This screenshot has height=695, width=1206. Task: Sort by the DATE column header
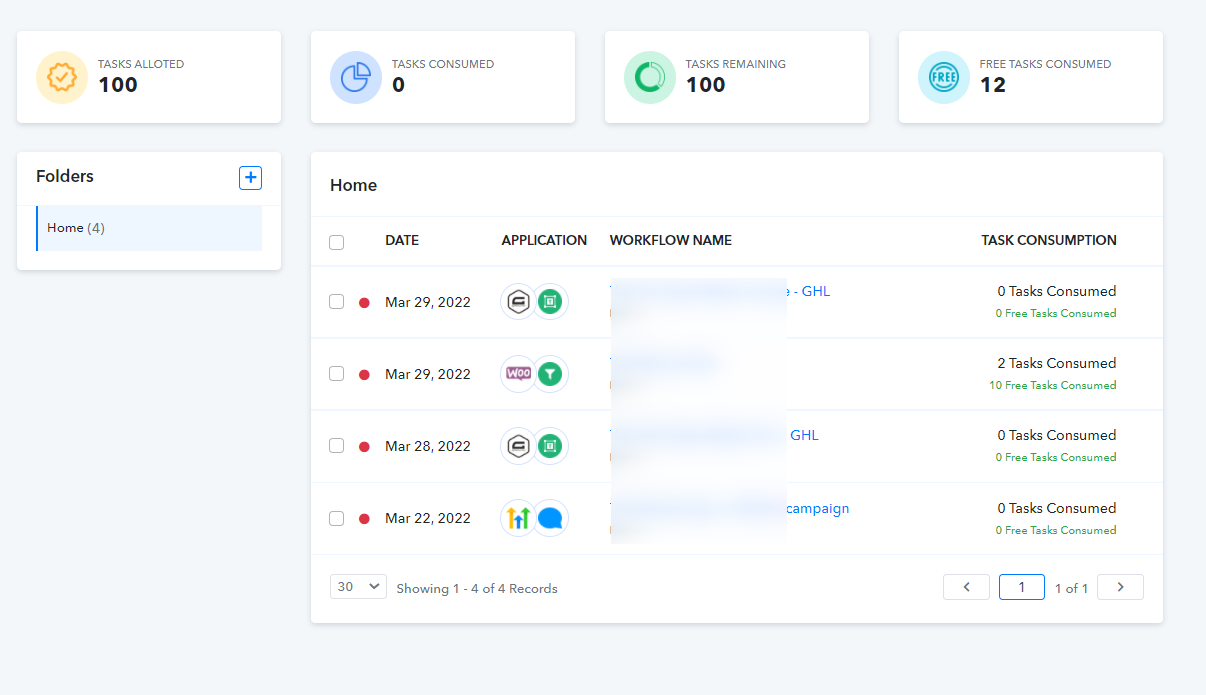pos(402,240)
